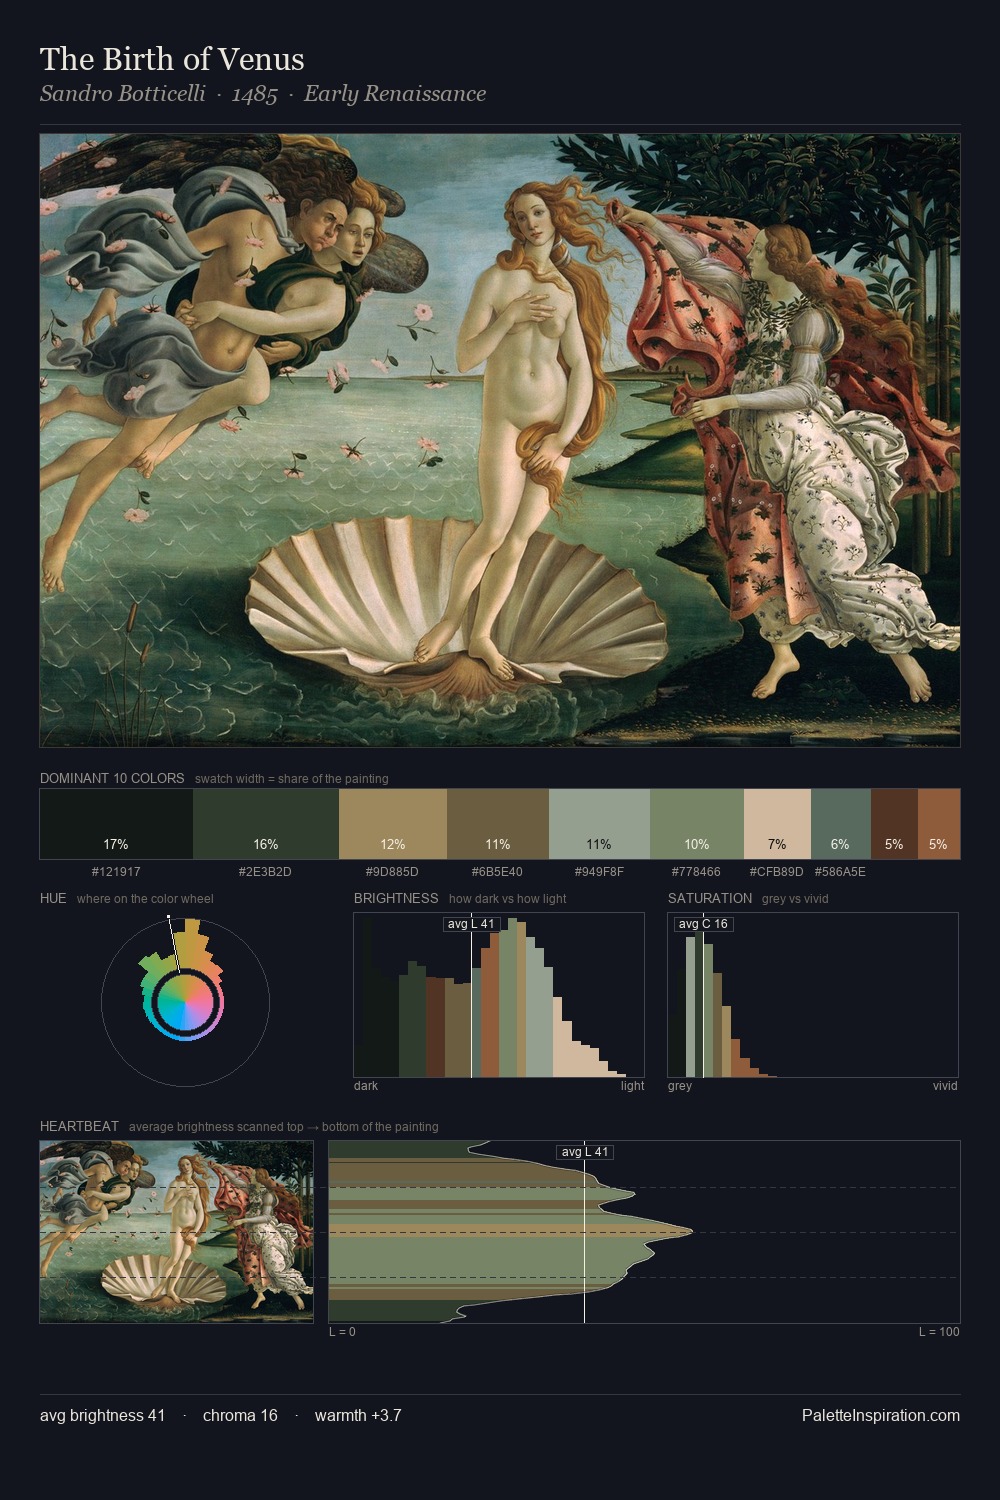Image resolution: width=1000 pixels, height=1500 pixels.
Task: Click the avg L 41 label in the Heartbeat chart
Action: click(585, 1152)
